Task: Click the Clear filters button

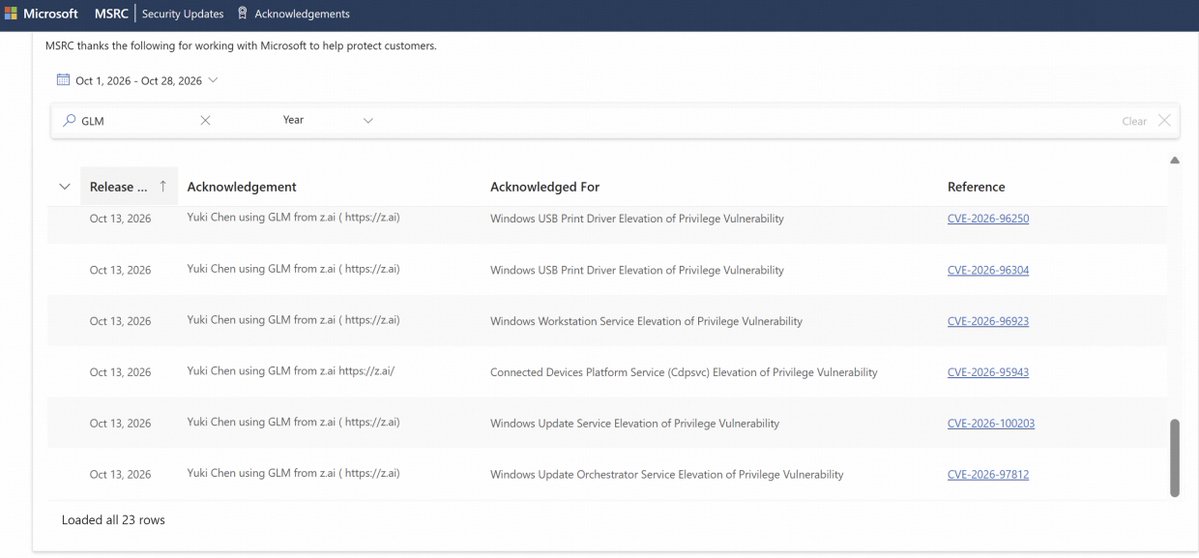Action: 1134,121
